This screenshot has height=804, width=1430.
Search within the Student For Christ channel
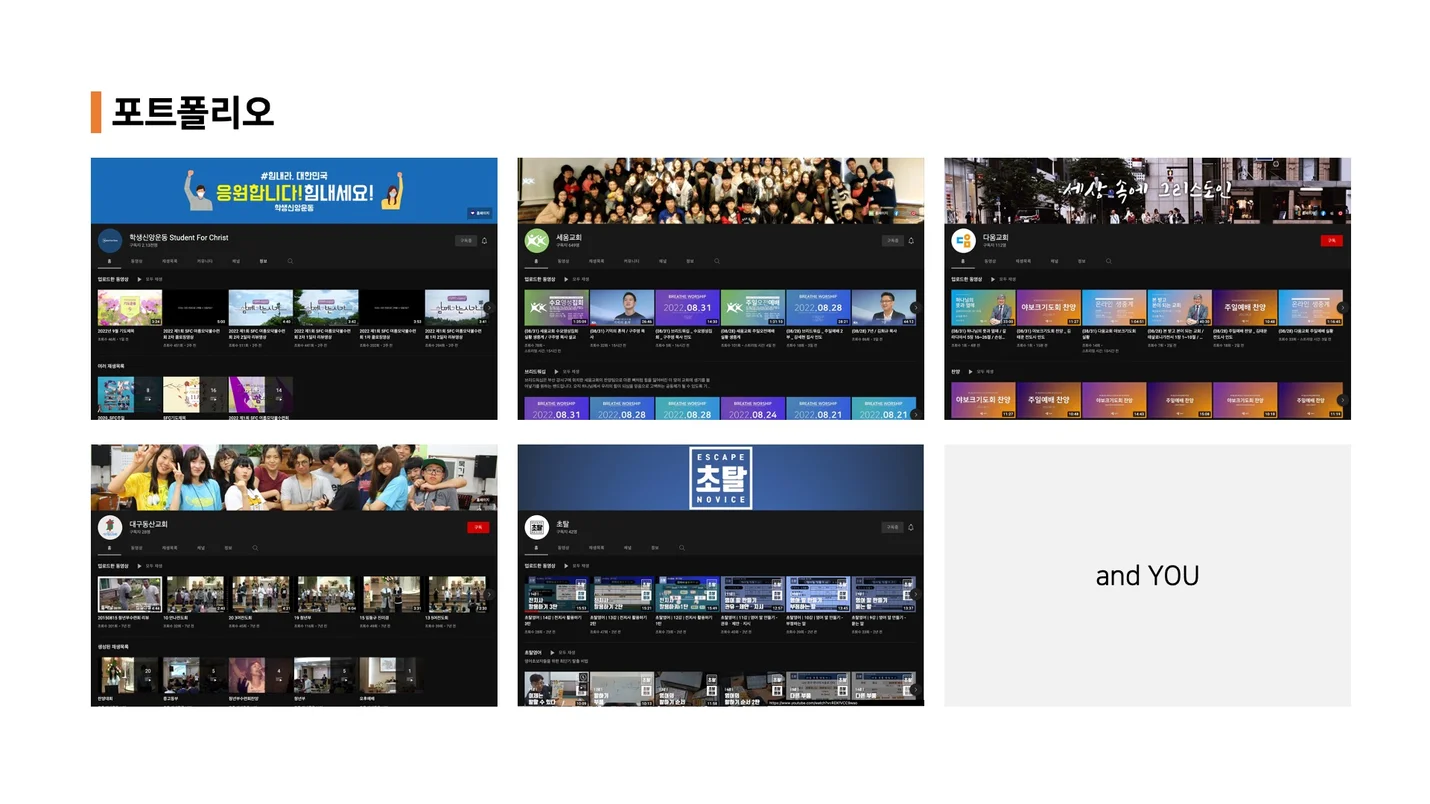290,261
